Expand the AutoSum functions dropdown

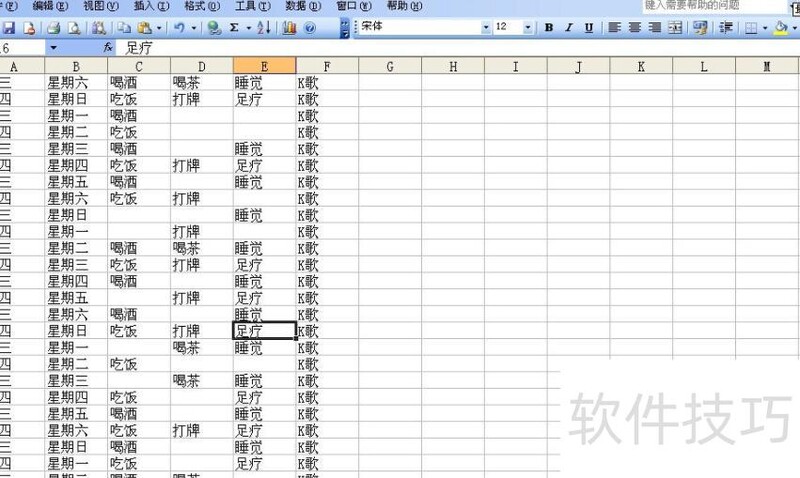coord(248,28)
